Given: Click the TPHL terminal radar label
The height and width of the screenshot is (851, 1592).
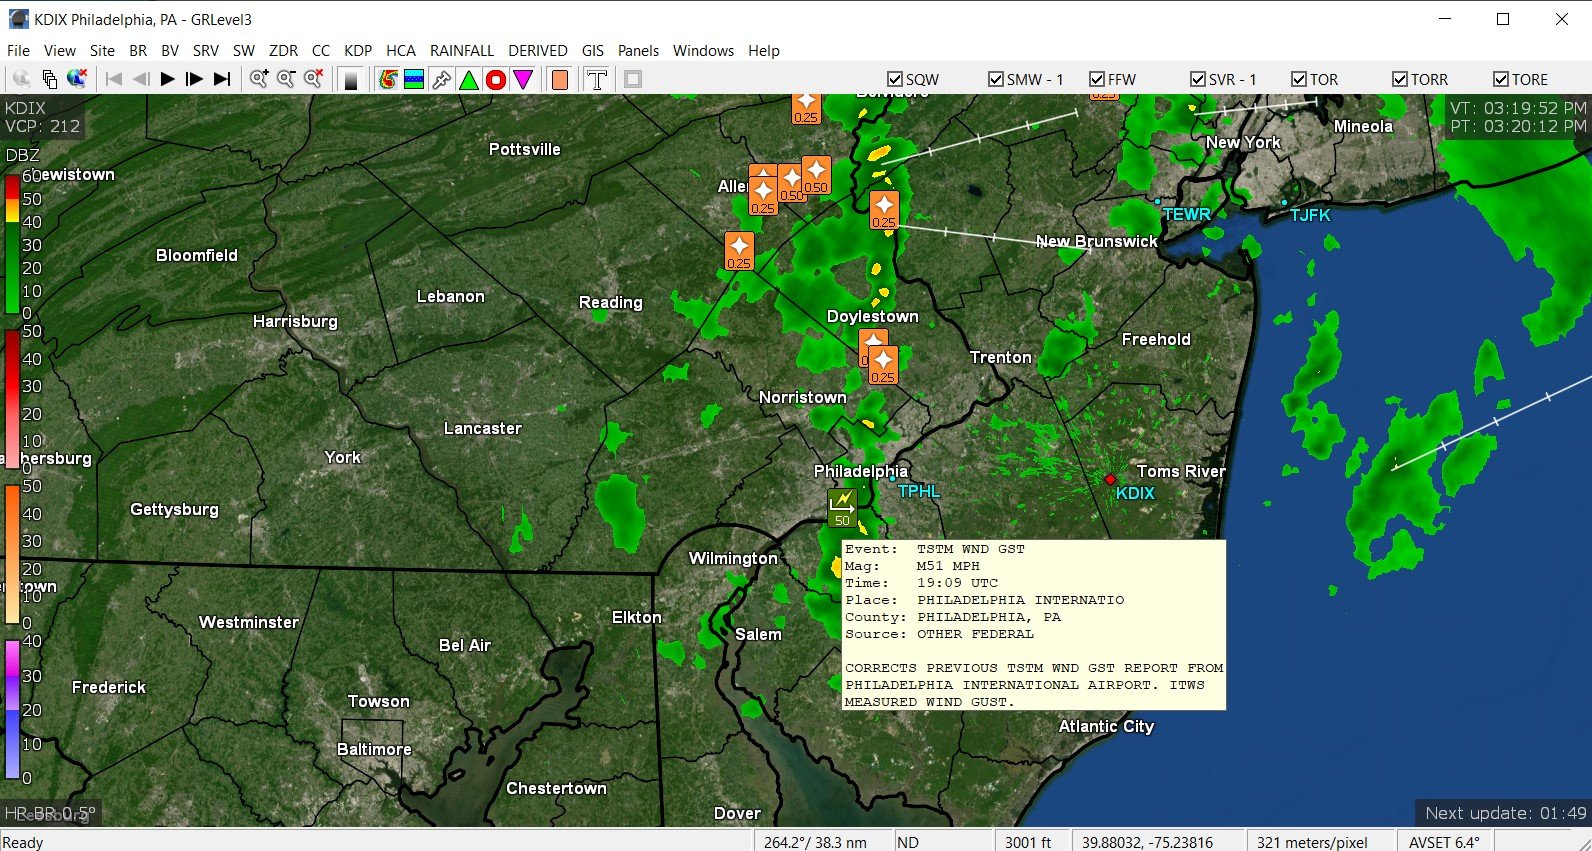Looking at the screenshot, I should coord(918,491).
